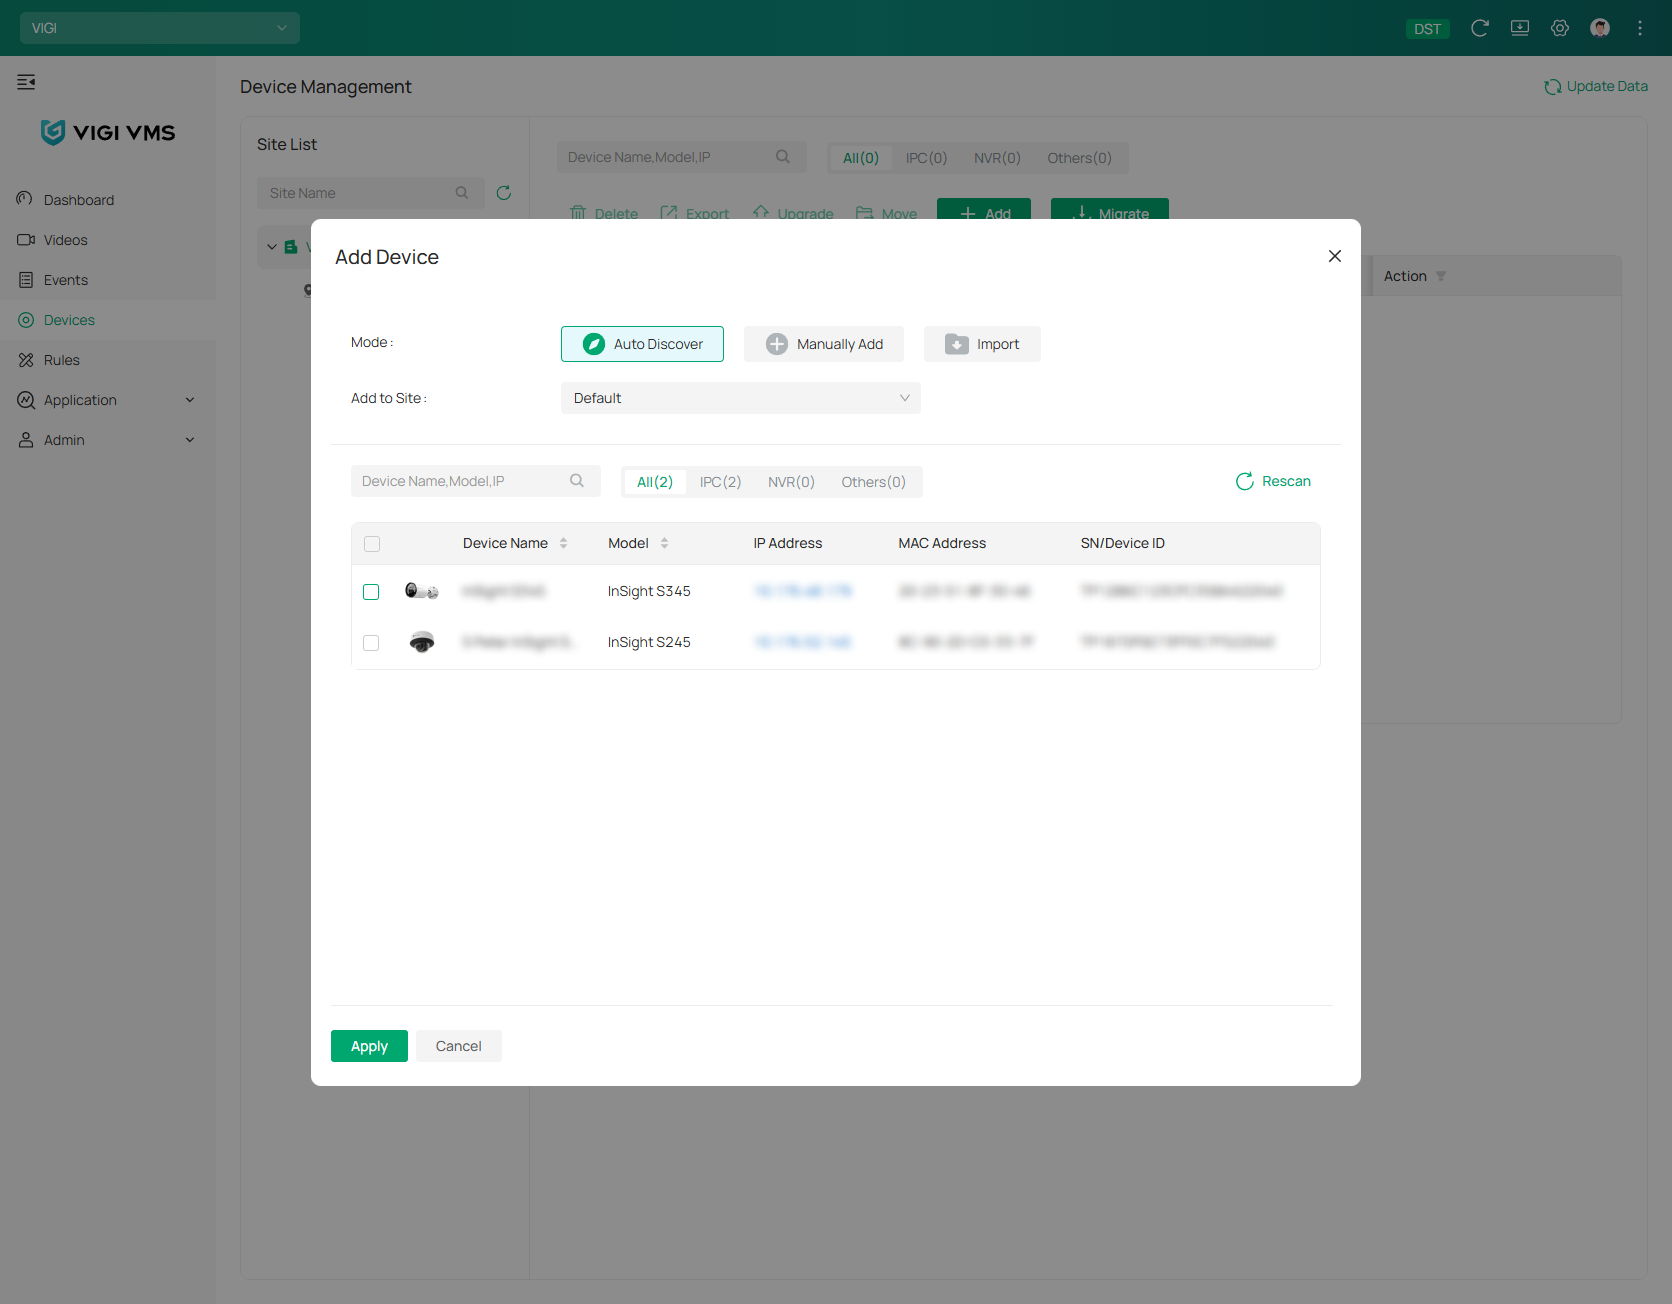
Task: Select Import mode
Action: 982,344
